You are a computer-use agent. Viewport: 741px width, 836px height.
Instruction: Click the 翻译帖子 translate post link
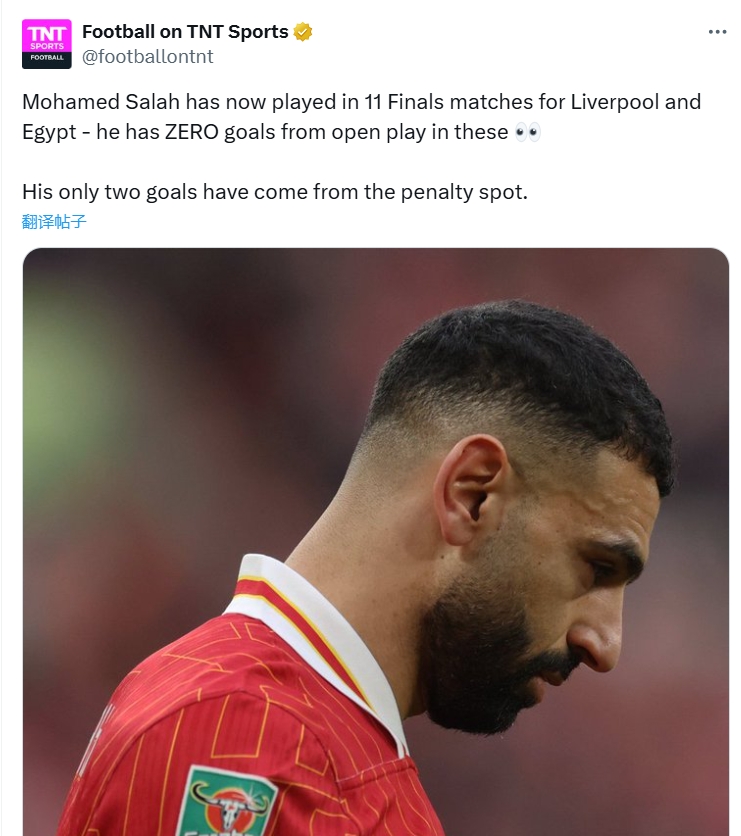54,221
